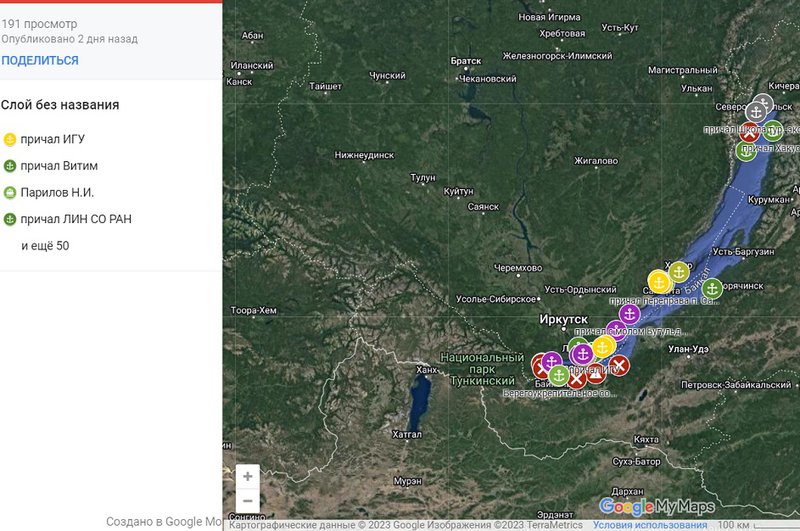Screen dimensions: 800x531
Task: Click red X marker right of причал ИГУ label
Action: point(619,366)
